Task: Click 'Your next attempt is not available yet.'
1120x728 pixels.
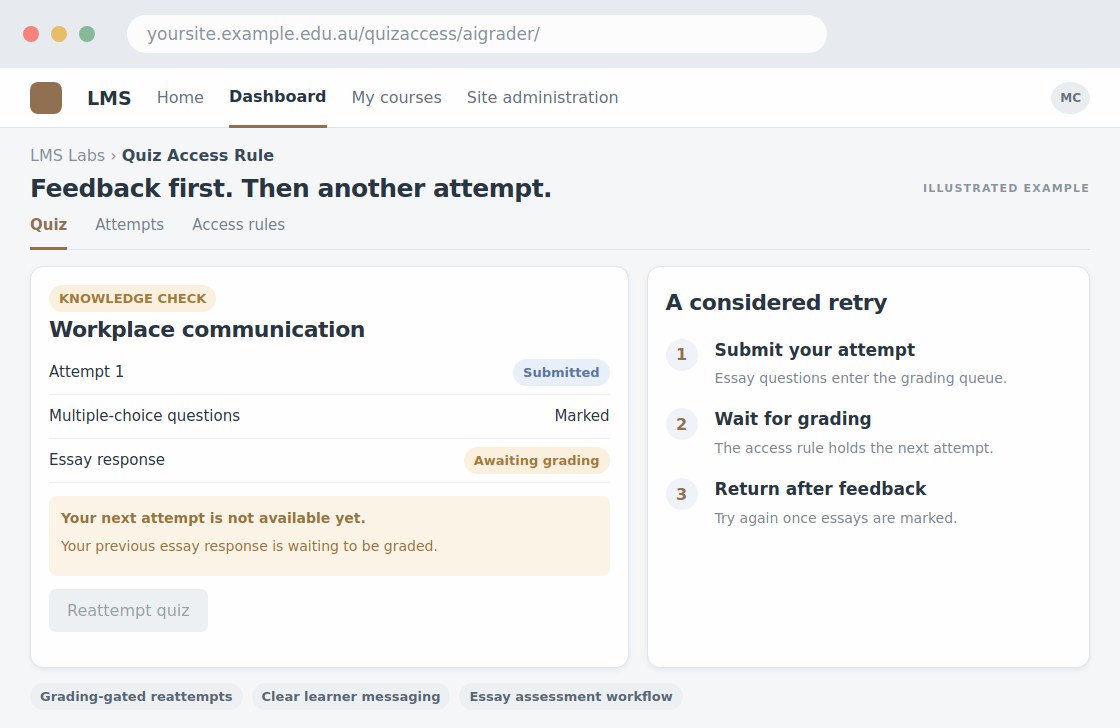Action: pos(213,518)
